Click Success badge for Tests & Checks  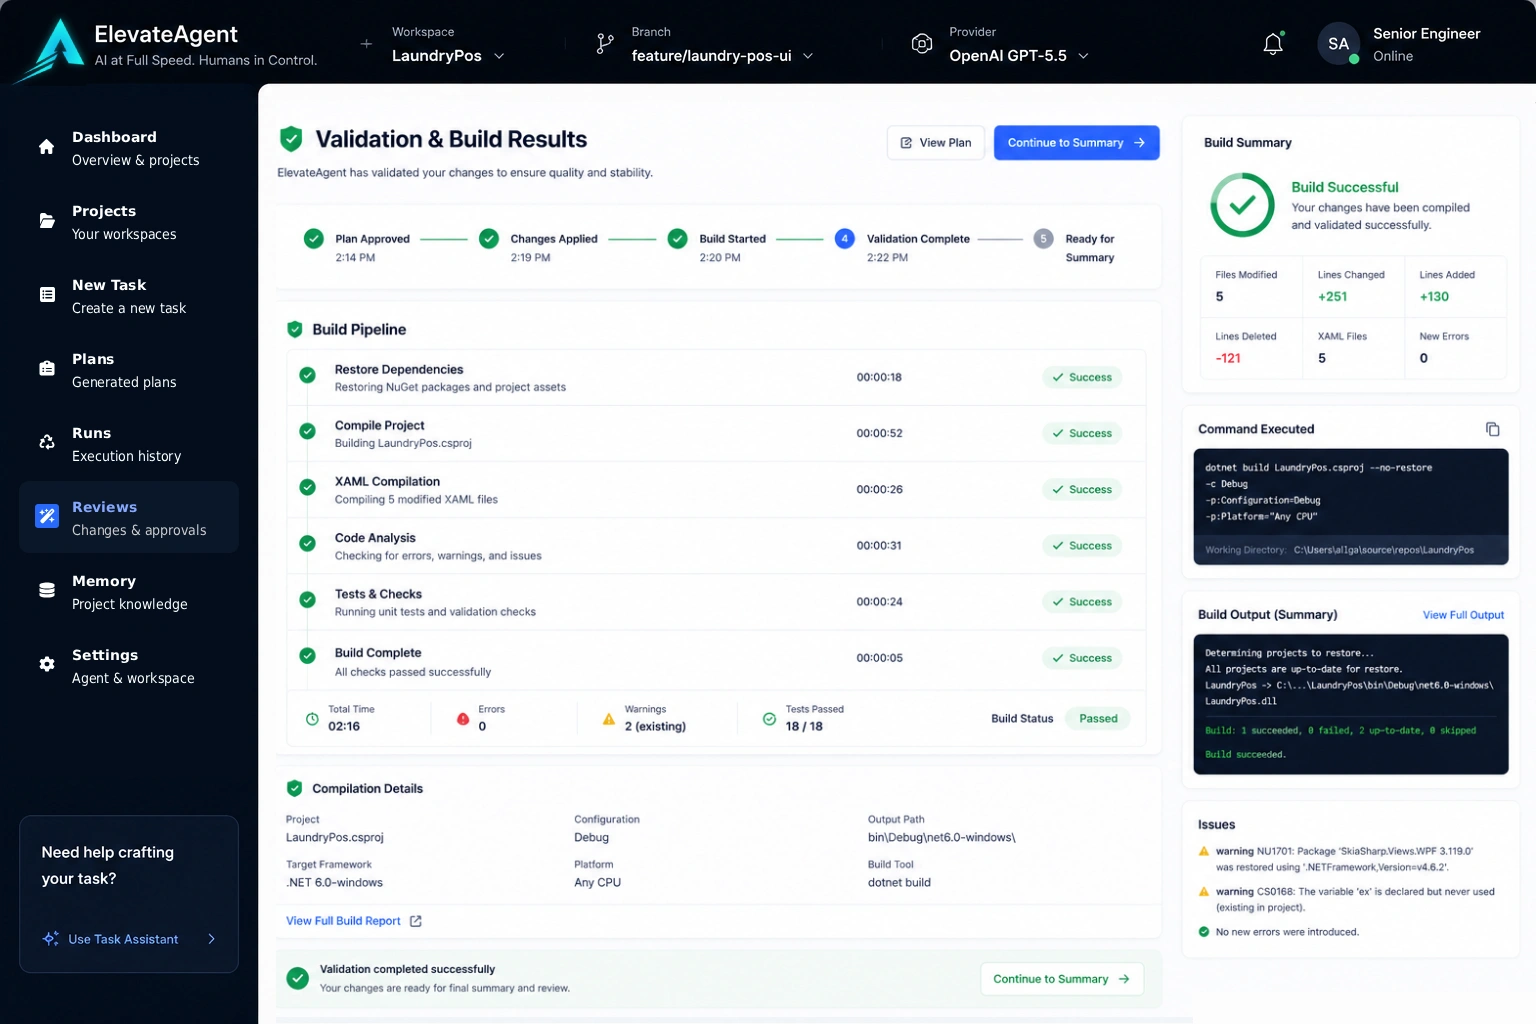(x=1082, y=602)
